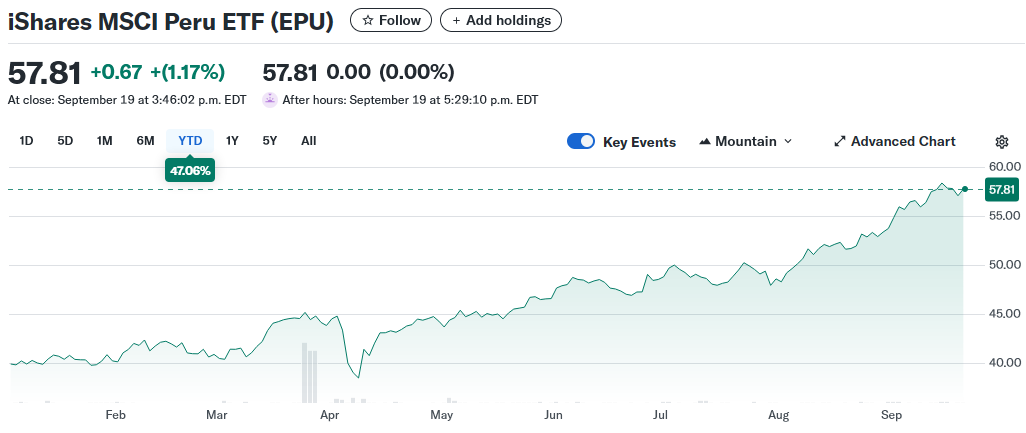Click the after-hours moon icon
The width and height of the screenshot is (1026, 433).
[269, 100]
